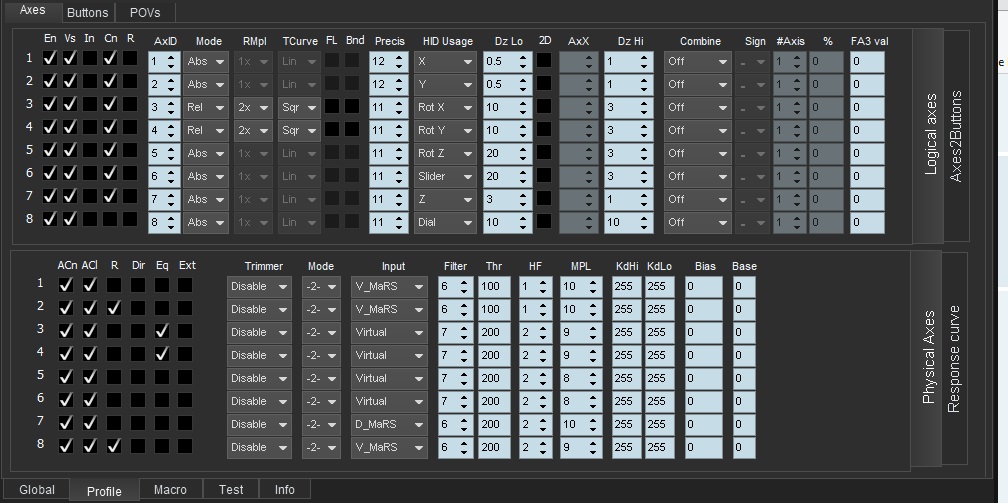Viewport: 1008px width, 503px height.
Task: Click the KdHi field for physical axis 2
Action: pyautogui.click(x=626, y=308)
